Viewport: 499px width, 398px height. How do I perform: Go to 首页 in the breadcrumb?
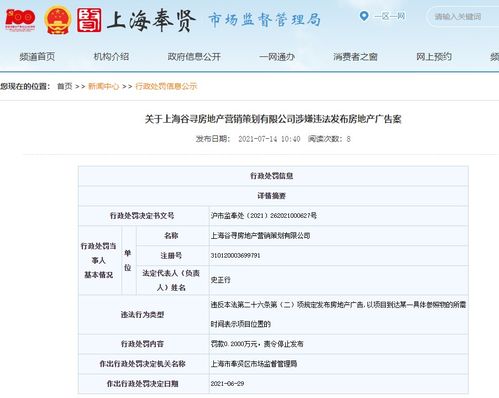65,86
